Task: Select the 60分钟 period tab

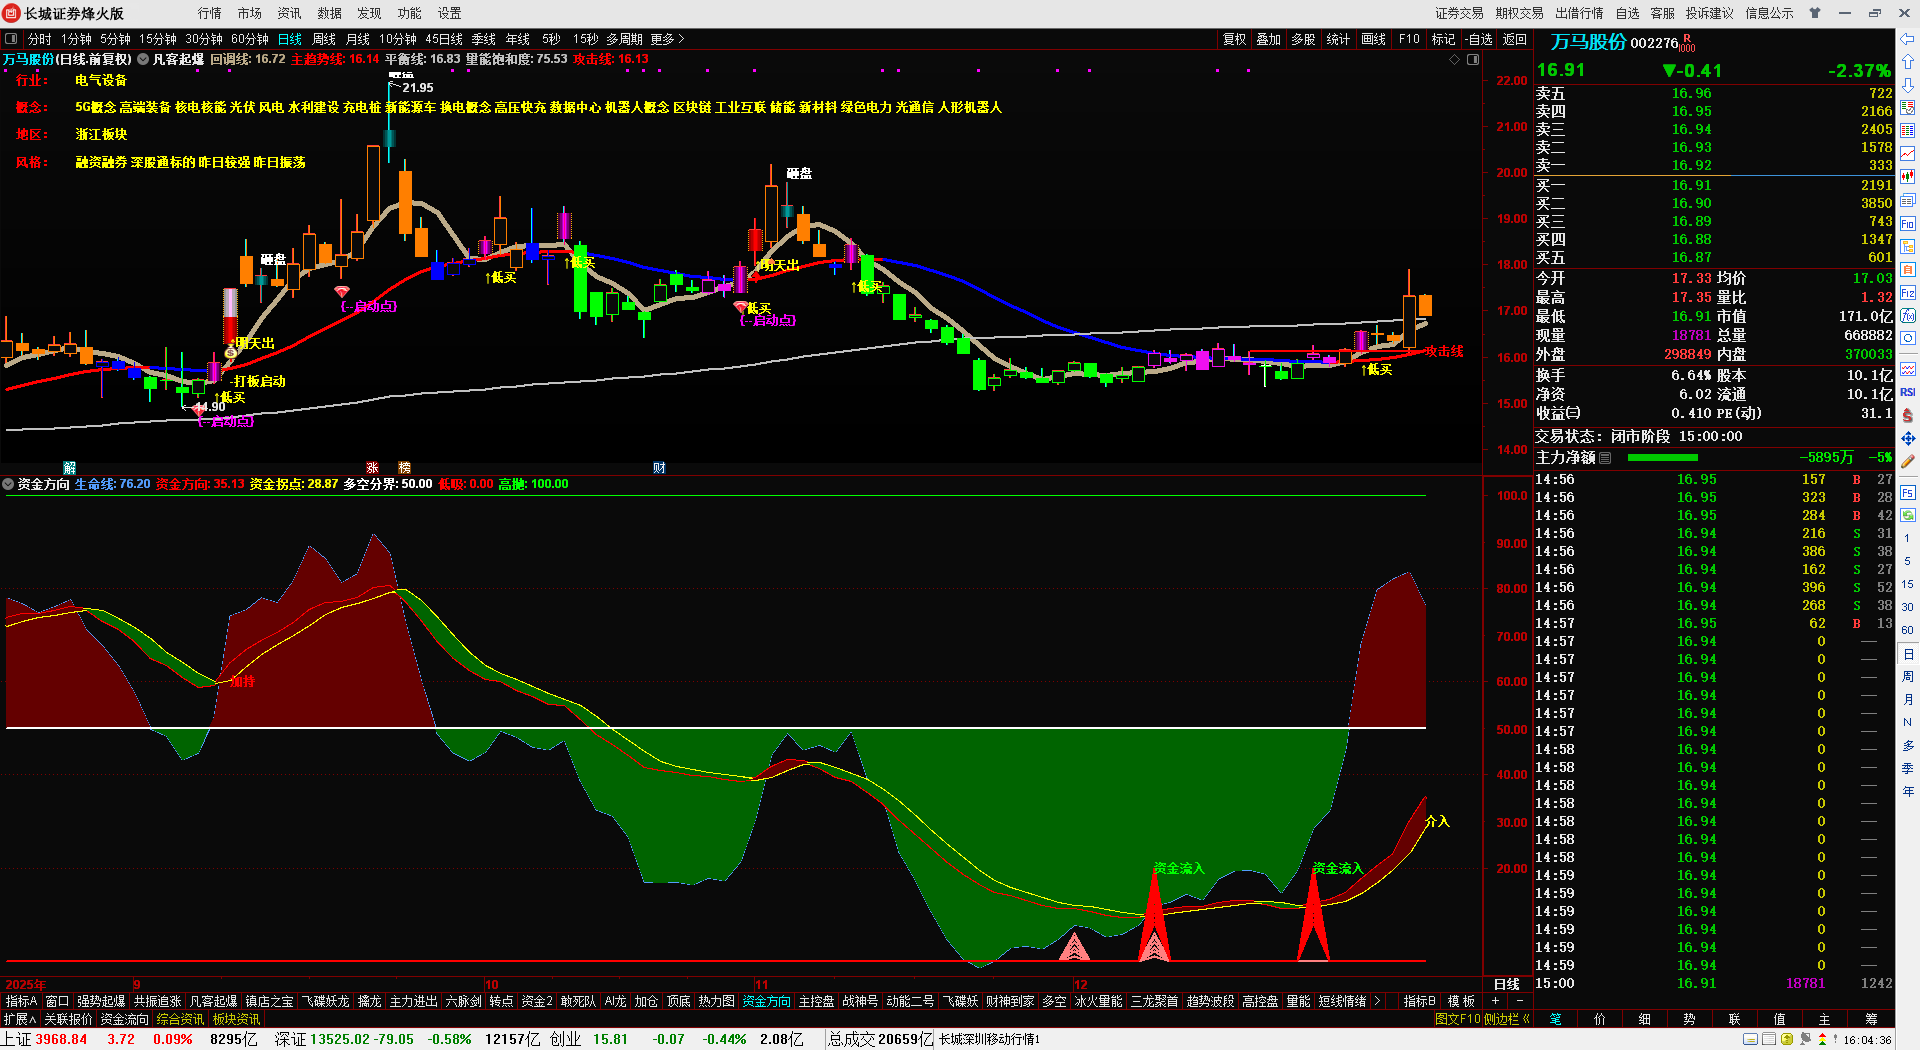Action: click(x=250, y=39)
